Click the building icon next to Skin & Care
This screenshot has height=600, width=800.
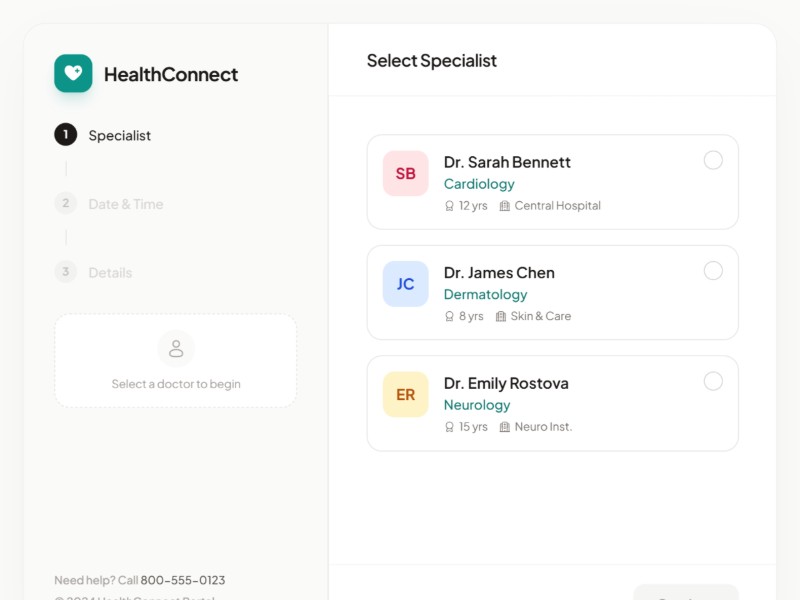500,316
